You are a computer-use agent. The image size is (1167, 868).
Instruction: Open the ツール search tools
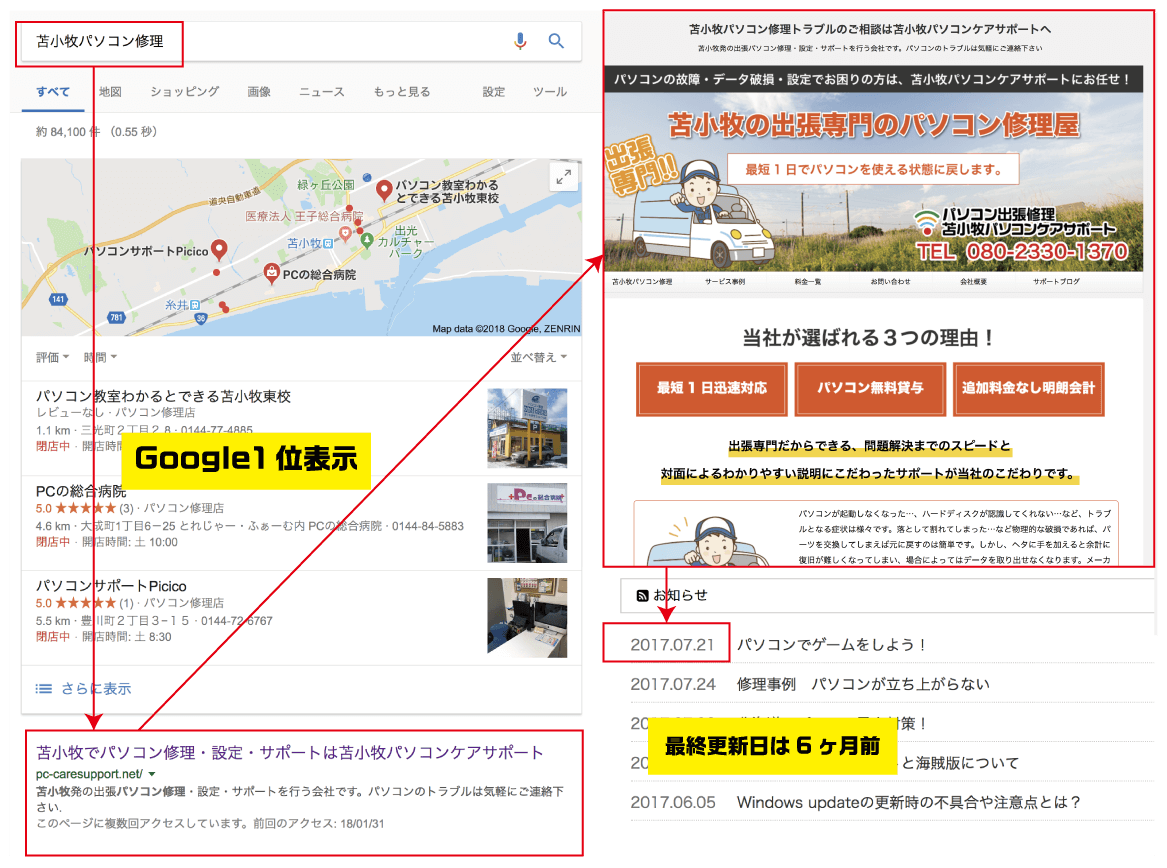550,92
